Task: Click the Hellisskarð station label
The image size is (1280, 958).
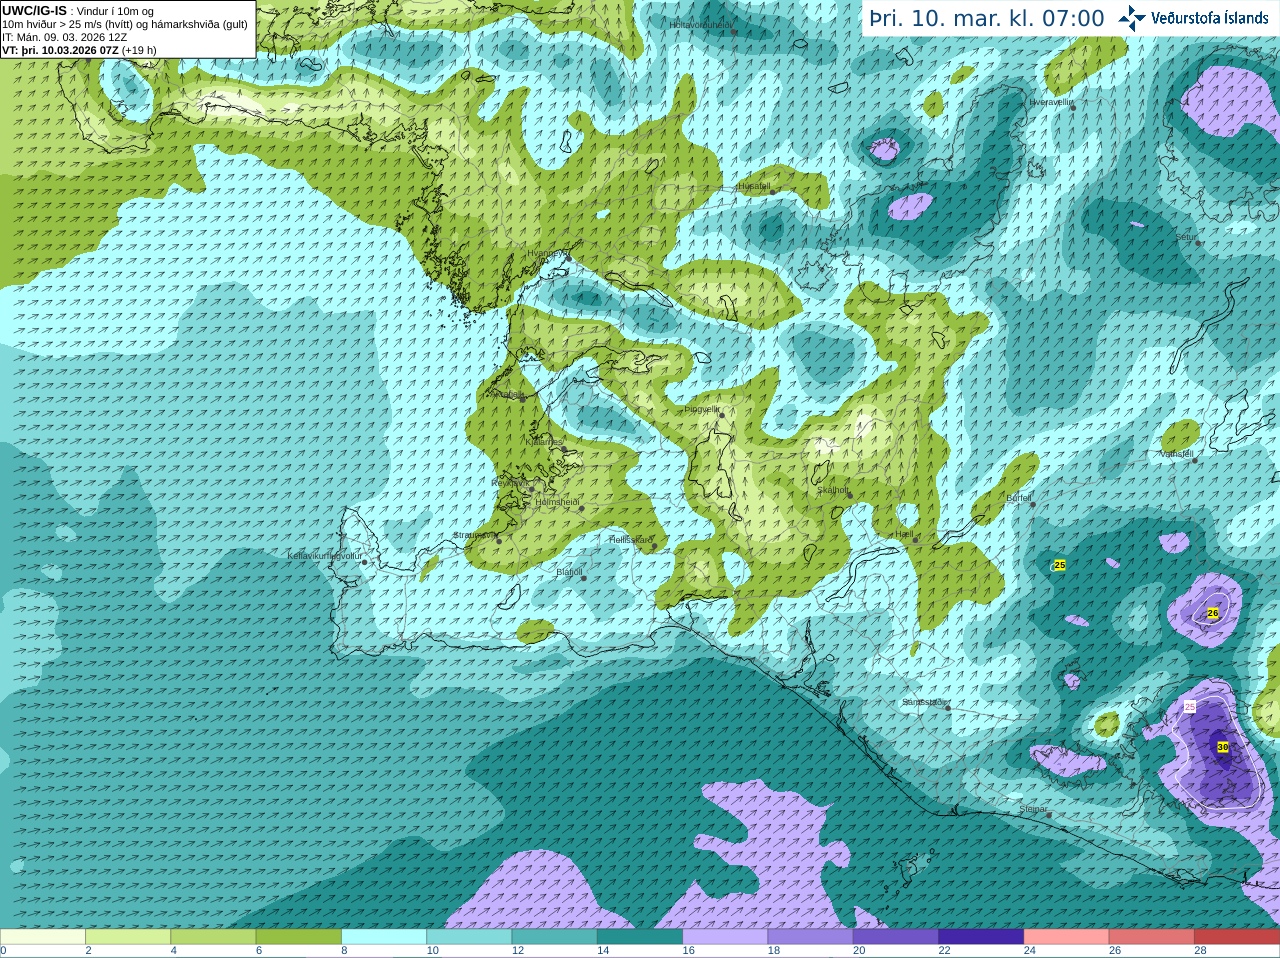Action: pyautogui.click(x=631, y=540)
